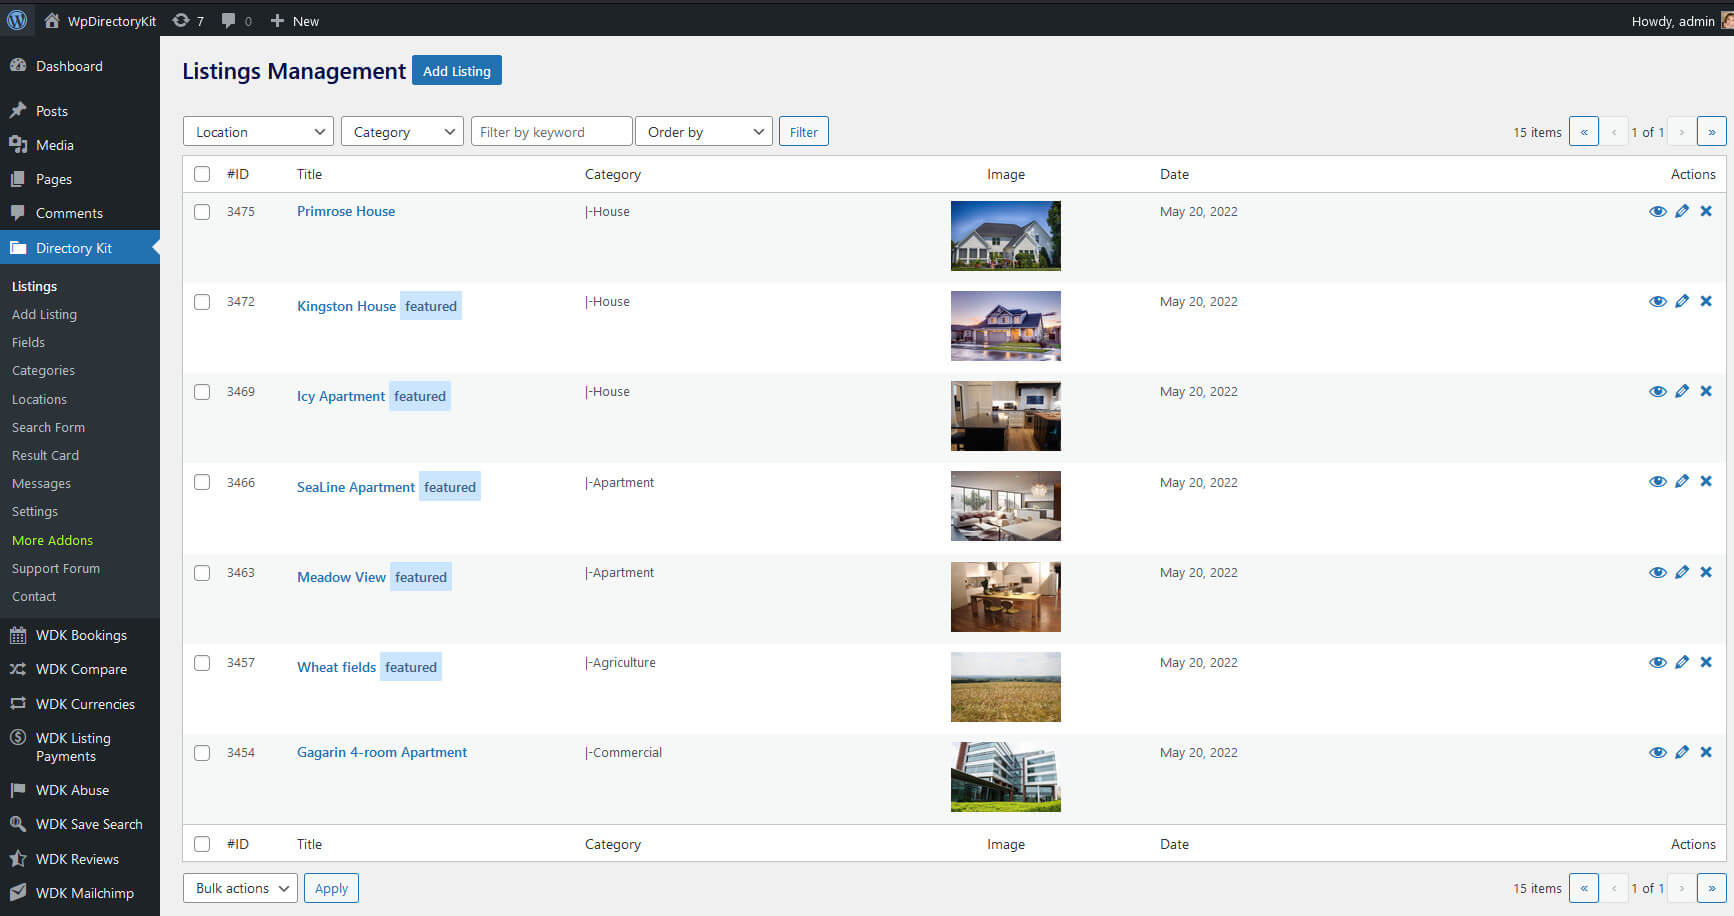Image resolution: width=1734 pixels, height=916 pixels.
Task: Click the WDK Save Search magnifier icon
Action: pos(18,824)
